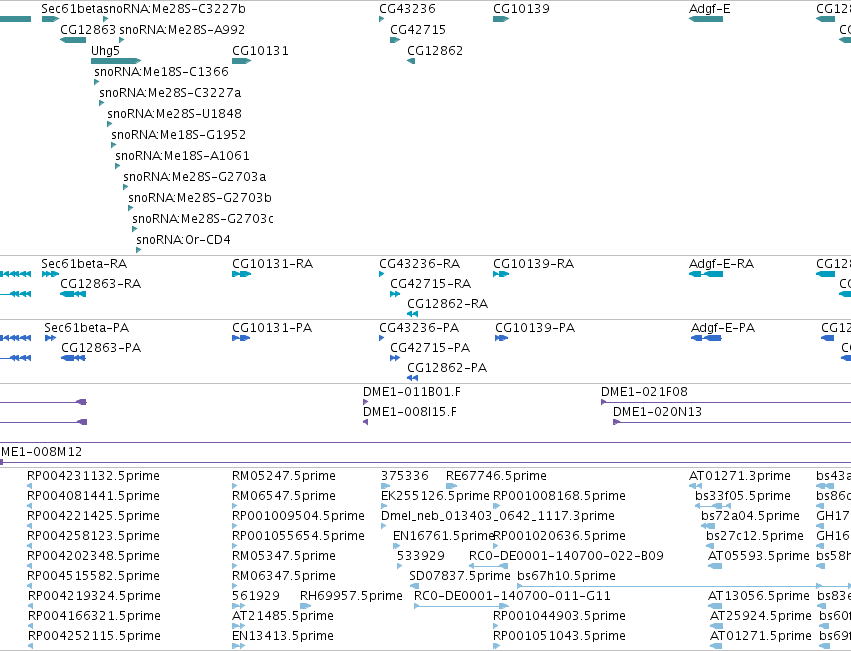Screen dimensions: 851x651
Task: Select the Adgf-E-RA transcript label
Action: coord(721,264)
